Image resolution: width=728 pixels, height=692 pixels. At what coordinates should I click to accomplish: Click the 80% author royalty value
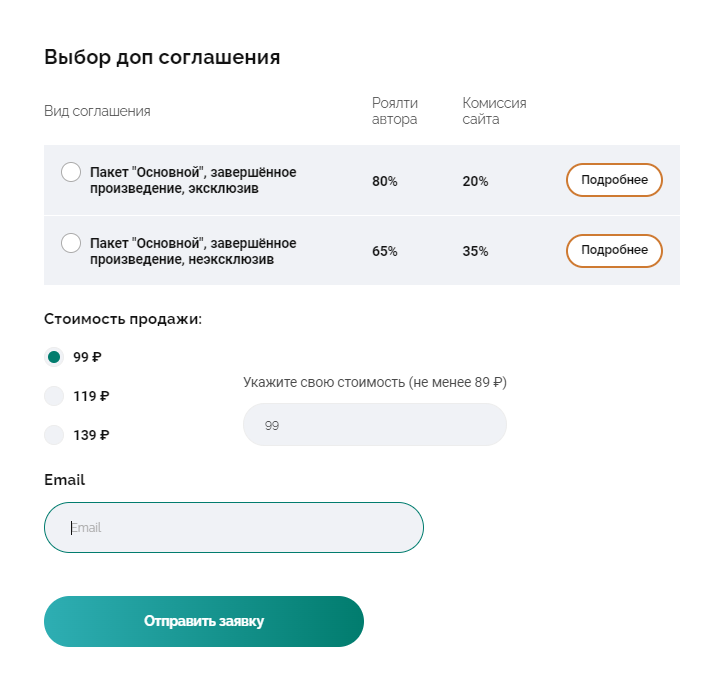[385, 181]
